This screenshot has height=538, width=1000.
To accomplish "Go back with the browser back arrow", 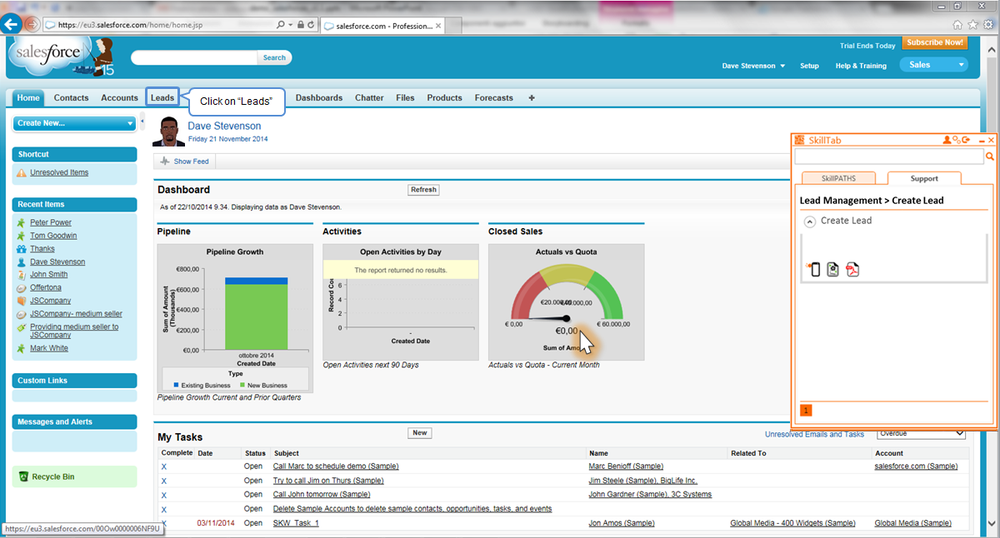I will point(11,24).
